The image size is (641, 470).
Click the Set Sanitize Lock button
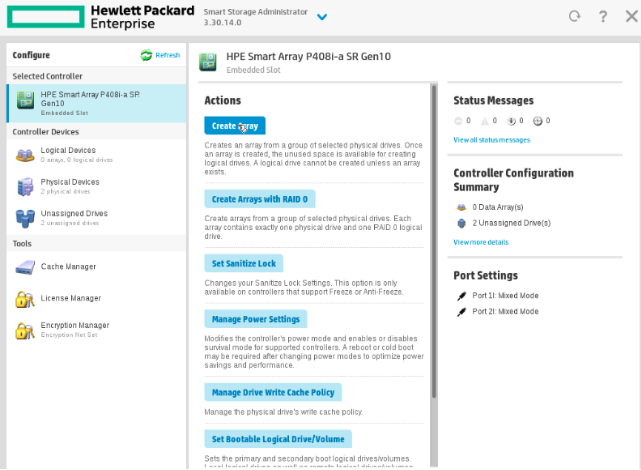pyautogui.click(x=244, y=264)
